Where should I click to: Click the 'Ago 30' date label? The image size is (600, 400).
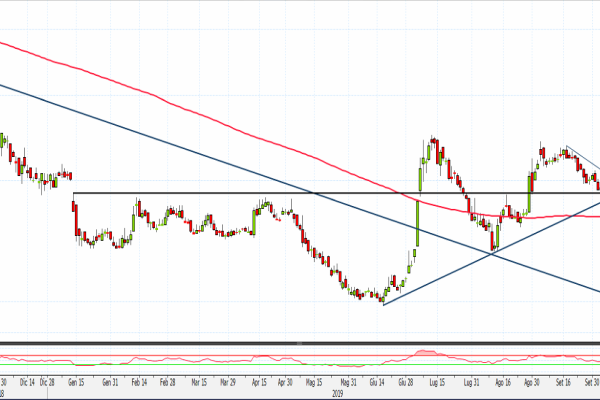point(531,382)
